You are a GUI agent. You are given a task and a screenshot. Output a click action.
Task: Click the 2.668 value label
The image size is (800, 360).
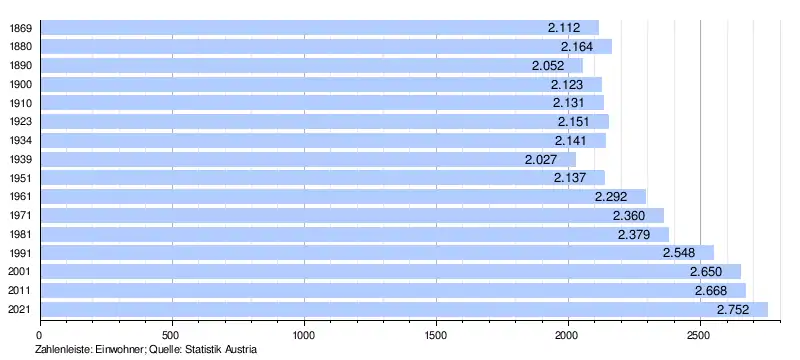point(711,291)
